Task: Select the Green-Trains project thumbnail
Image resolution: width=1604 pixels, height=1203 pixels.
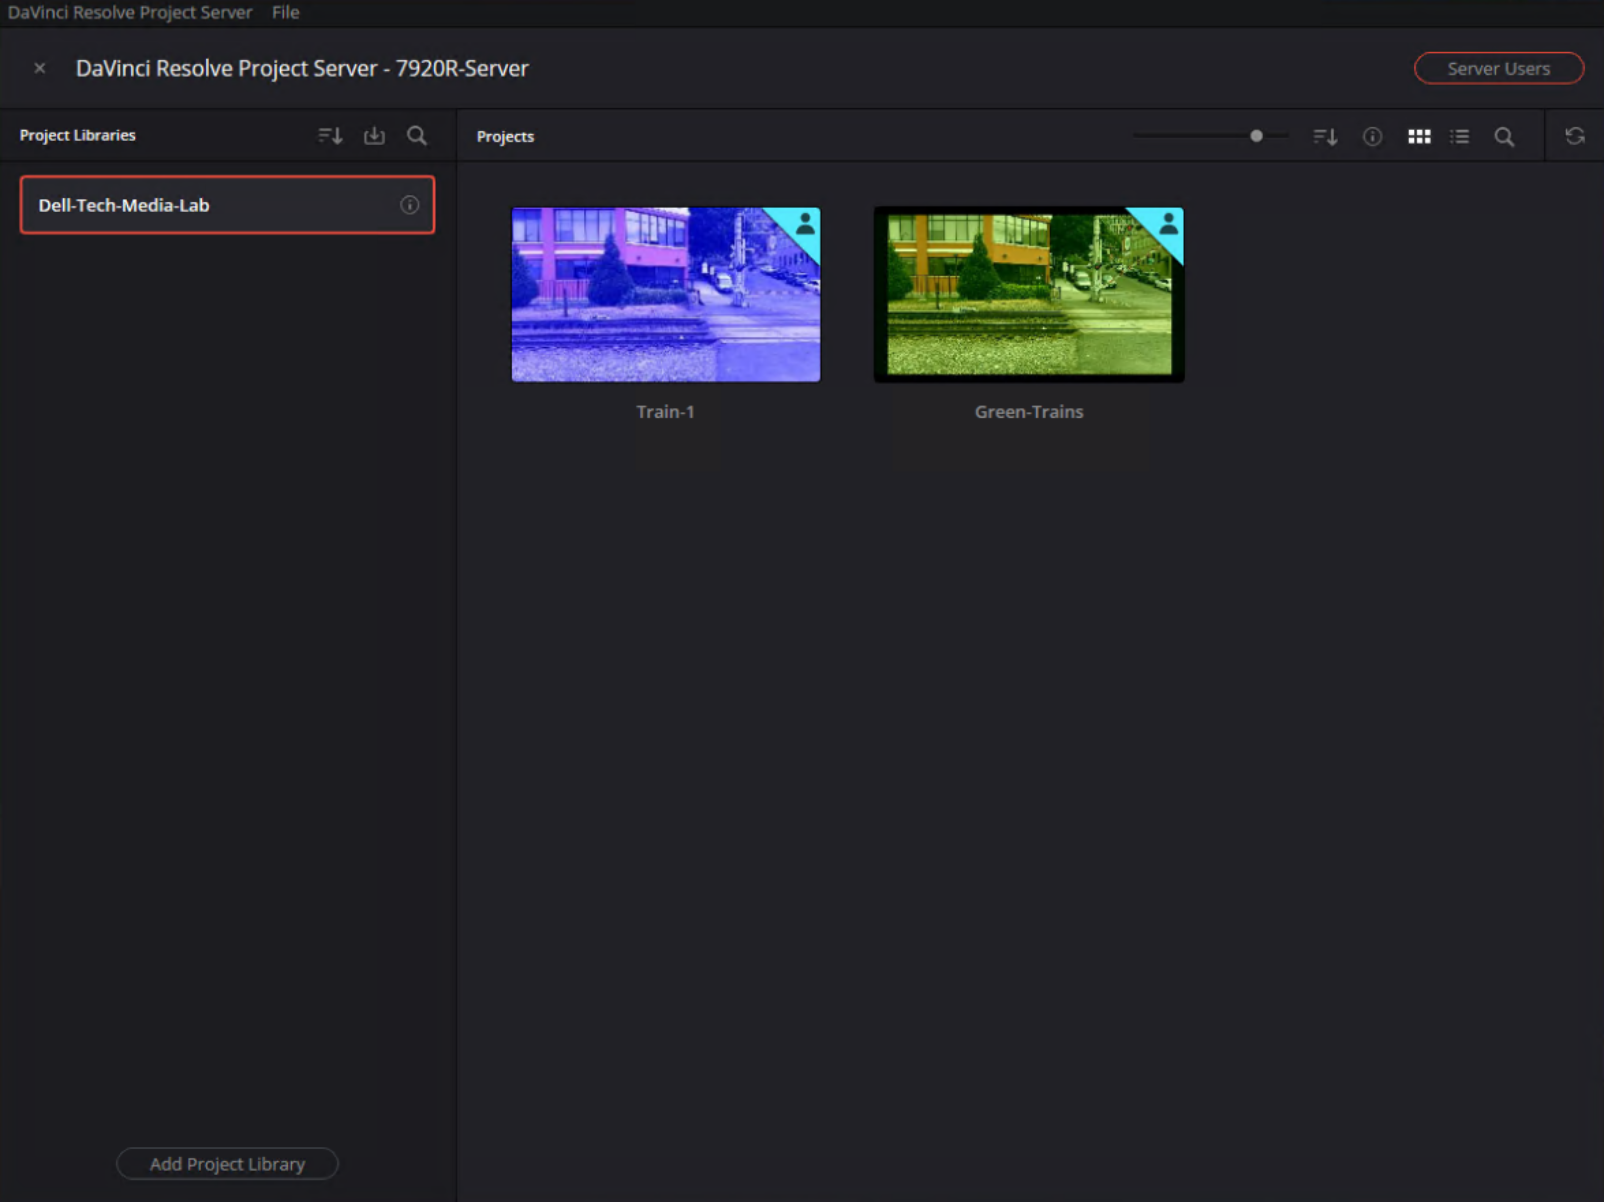Action: pyautogui.click(x=1029, y=295)
